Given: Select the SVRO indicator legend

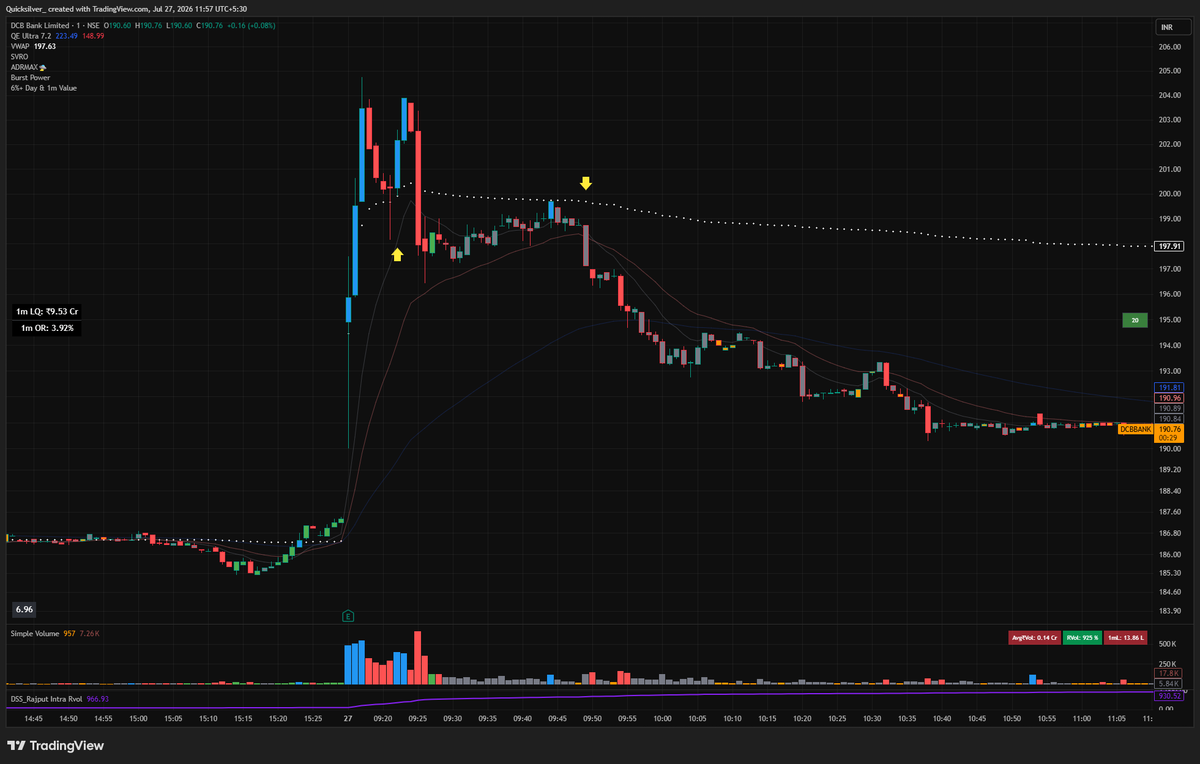Looking at the screenshot, I should click(x=21, y=57).
